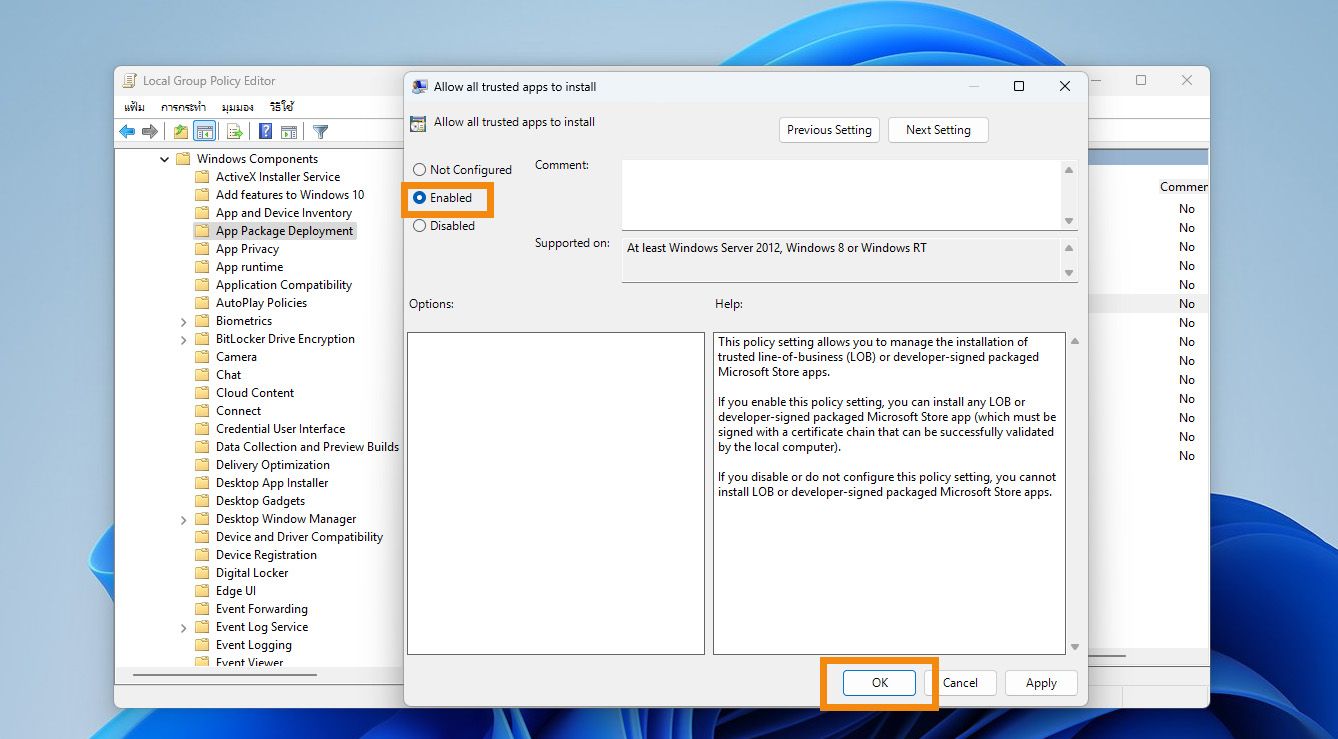
Task: Expand the Desktop Window Manager node arrow
Action: [184, 520]
